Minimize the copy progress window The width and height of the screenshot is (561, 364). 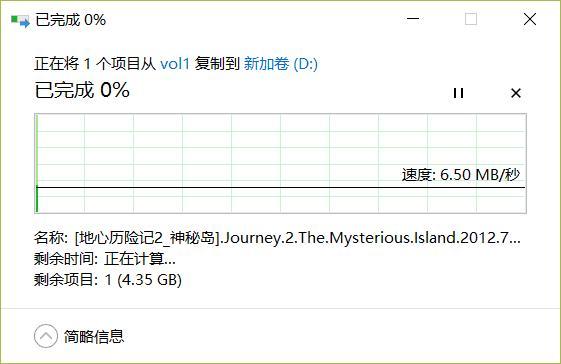(413, 19)
